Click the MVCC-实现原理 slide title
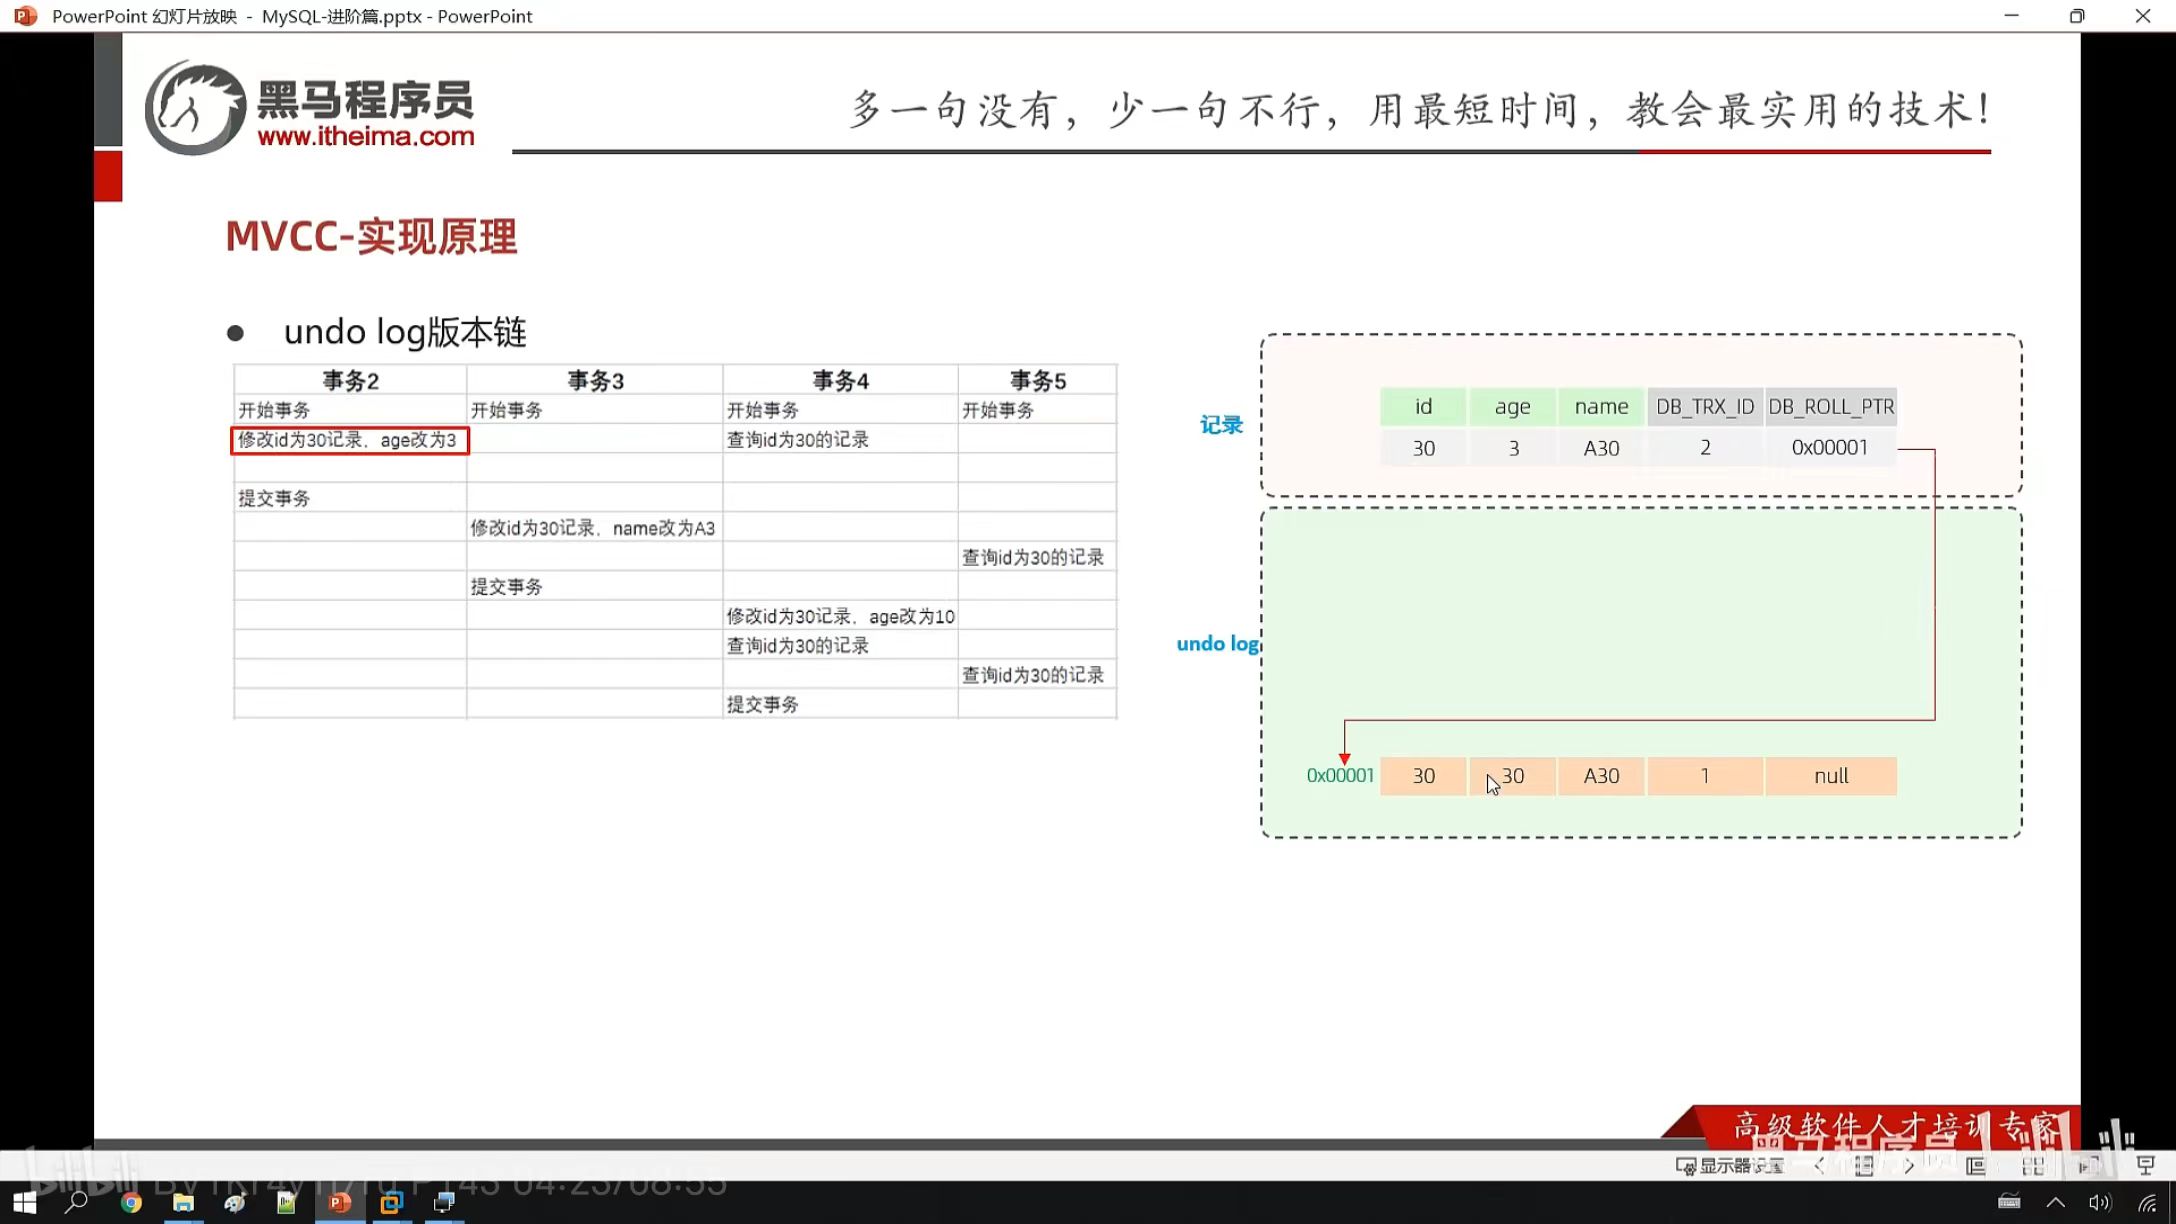Viewport: 2176px width, 1224px height. 371,237
